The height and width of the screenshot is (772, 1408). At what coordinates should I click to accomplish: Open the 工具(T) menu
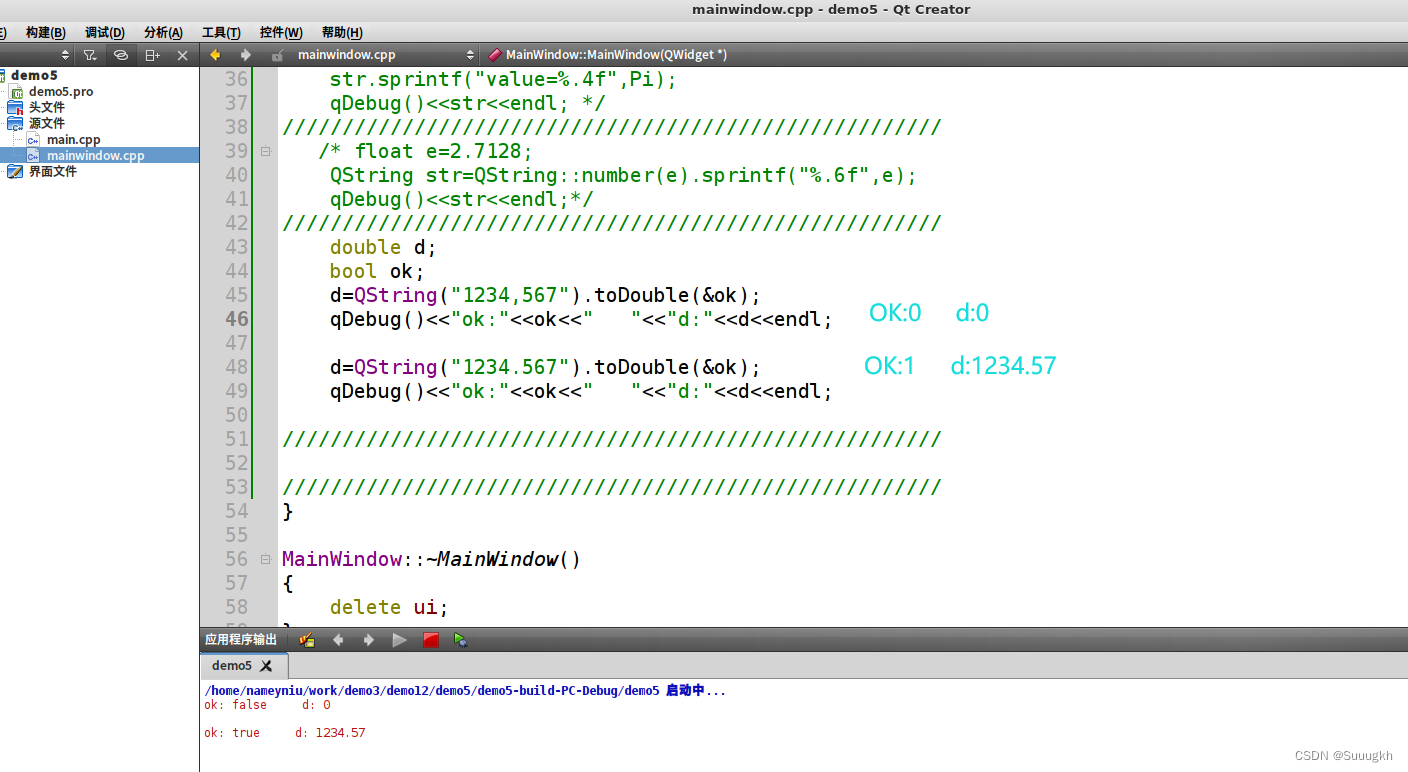point(222,33)
